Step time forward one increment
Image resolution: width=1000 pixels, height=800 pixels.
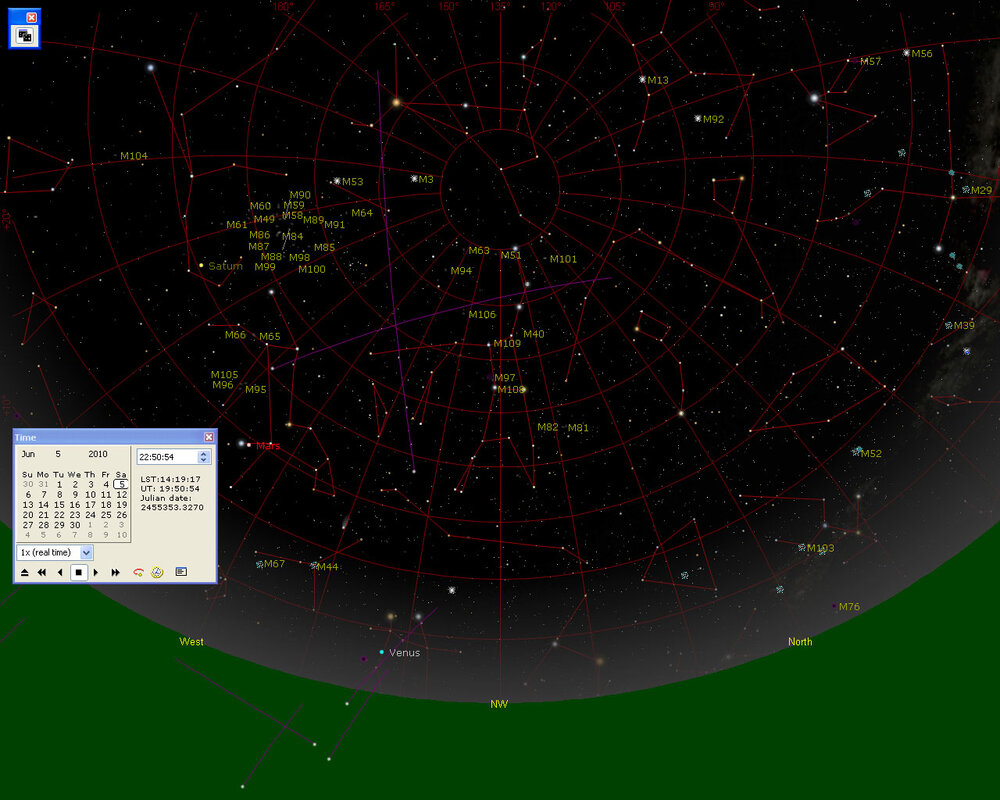tap(96, 572)
